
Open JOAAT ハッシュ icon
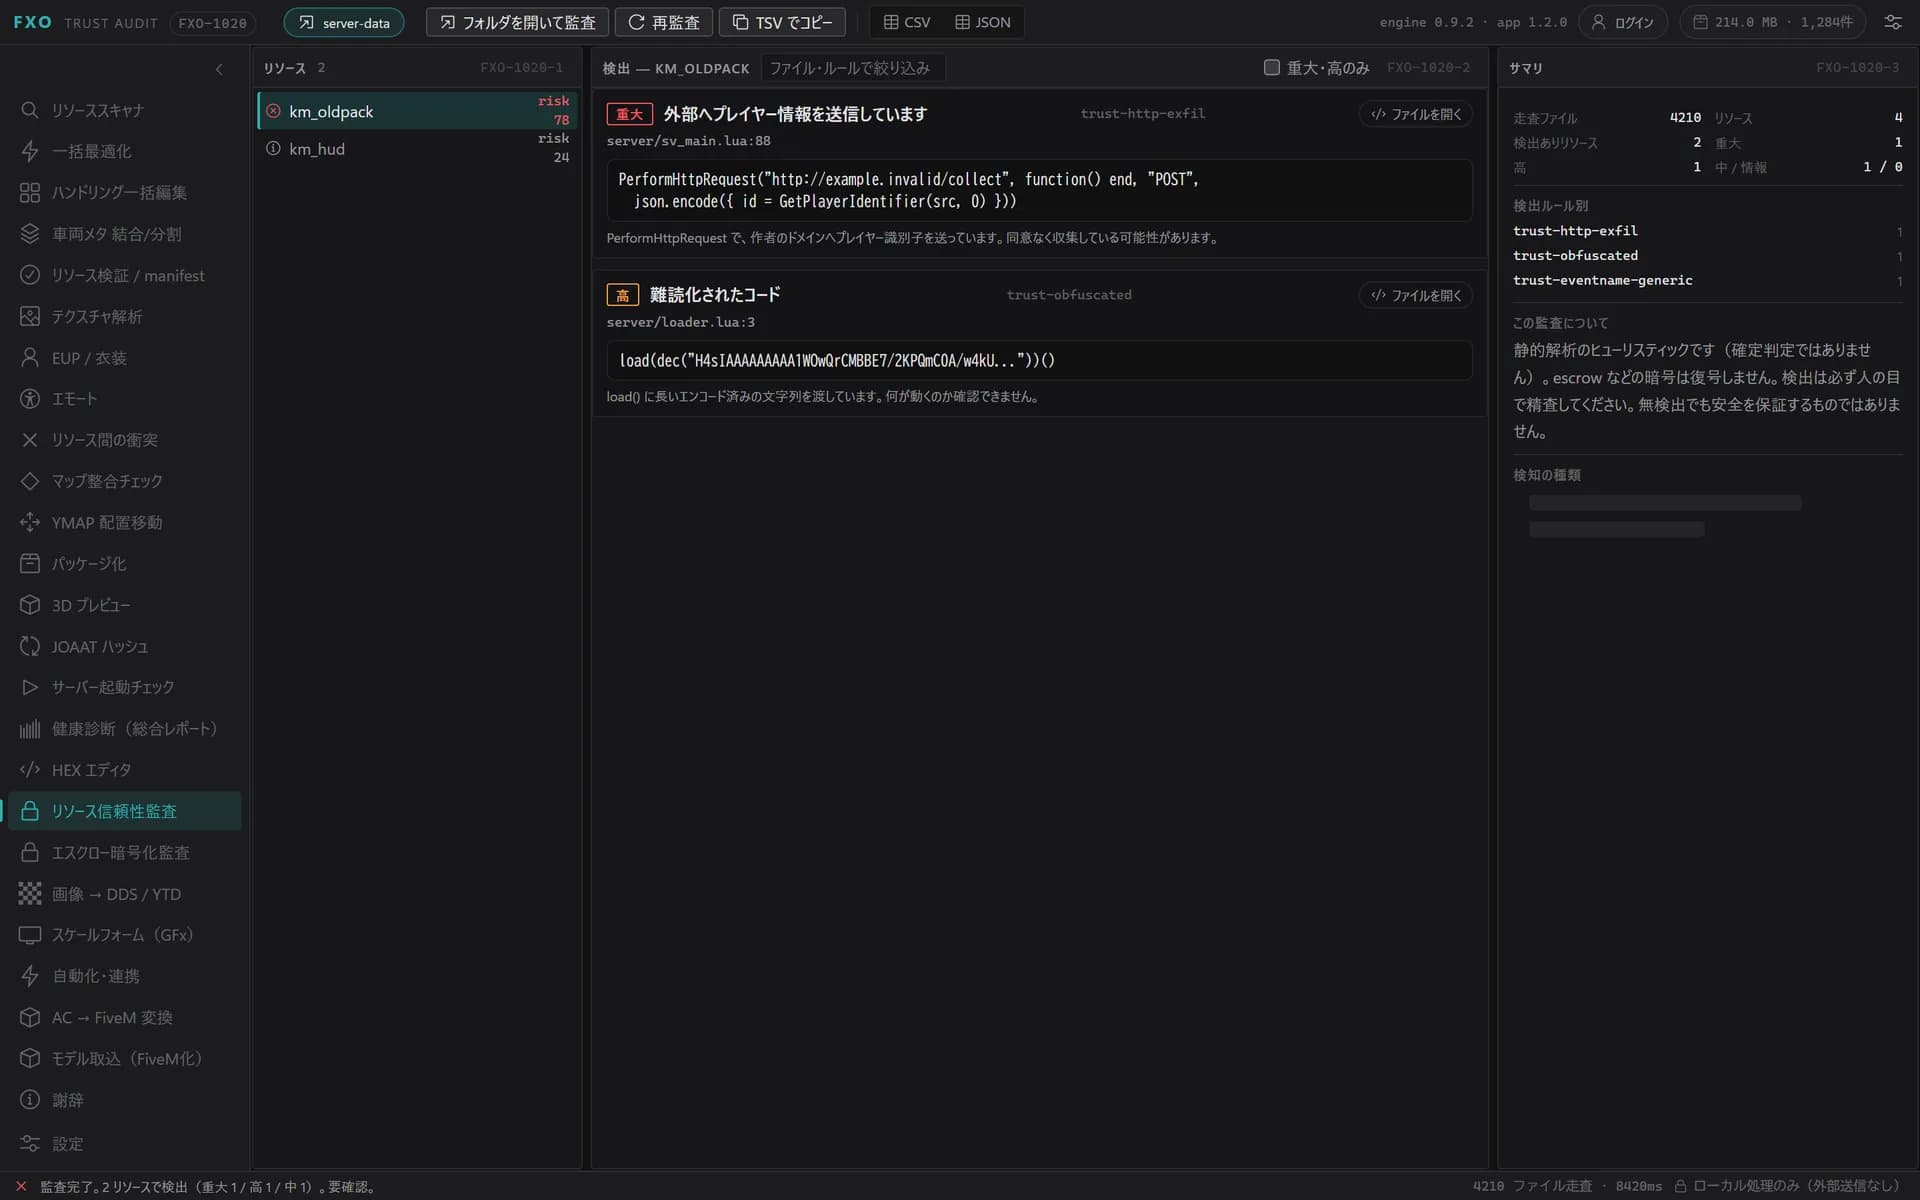pos(30,646)
